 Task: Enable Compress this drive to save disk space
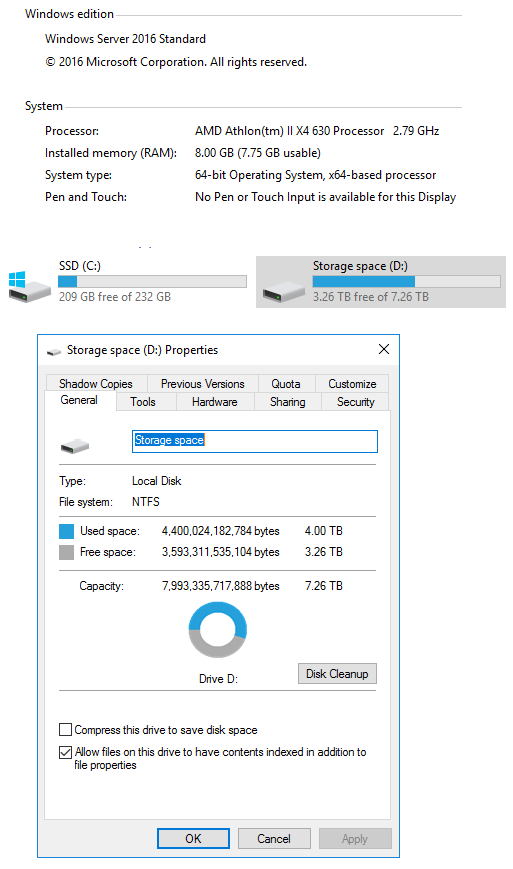pos(65,729)
